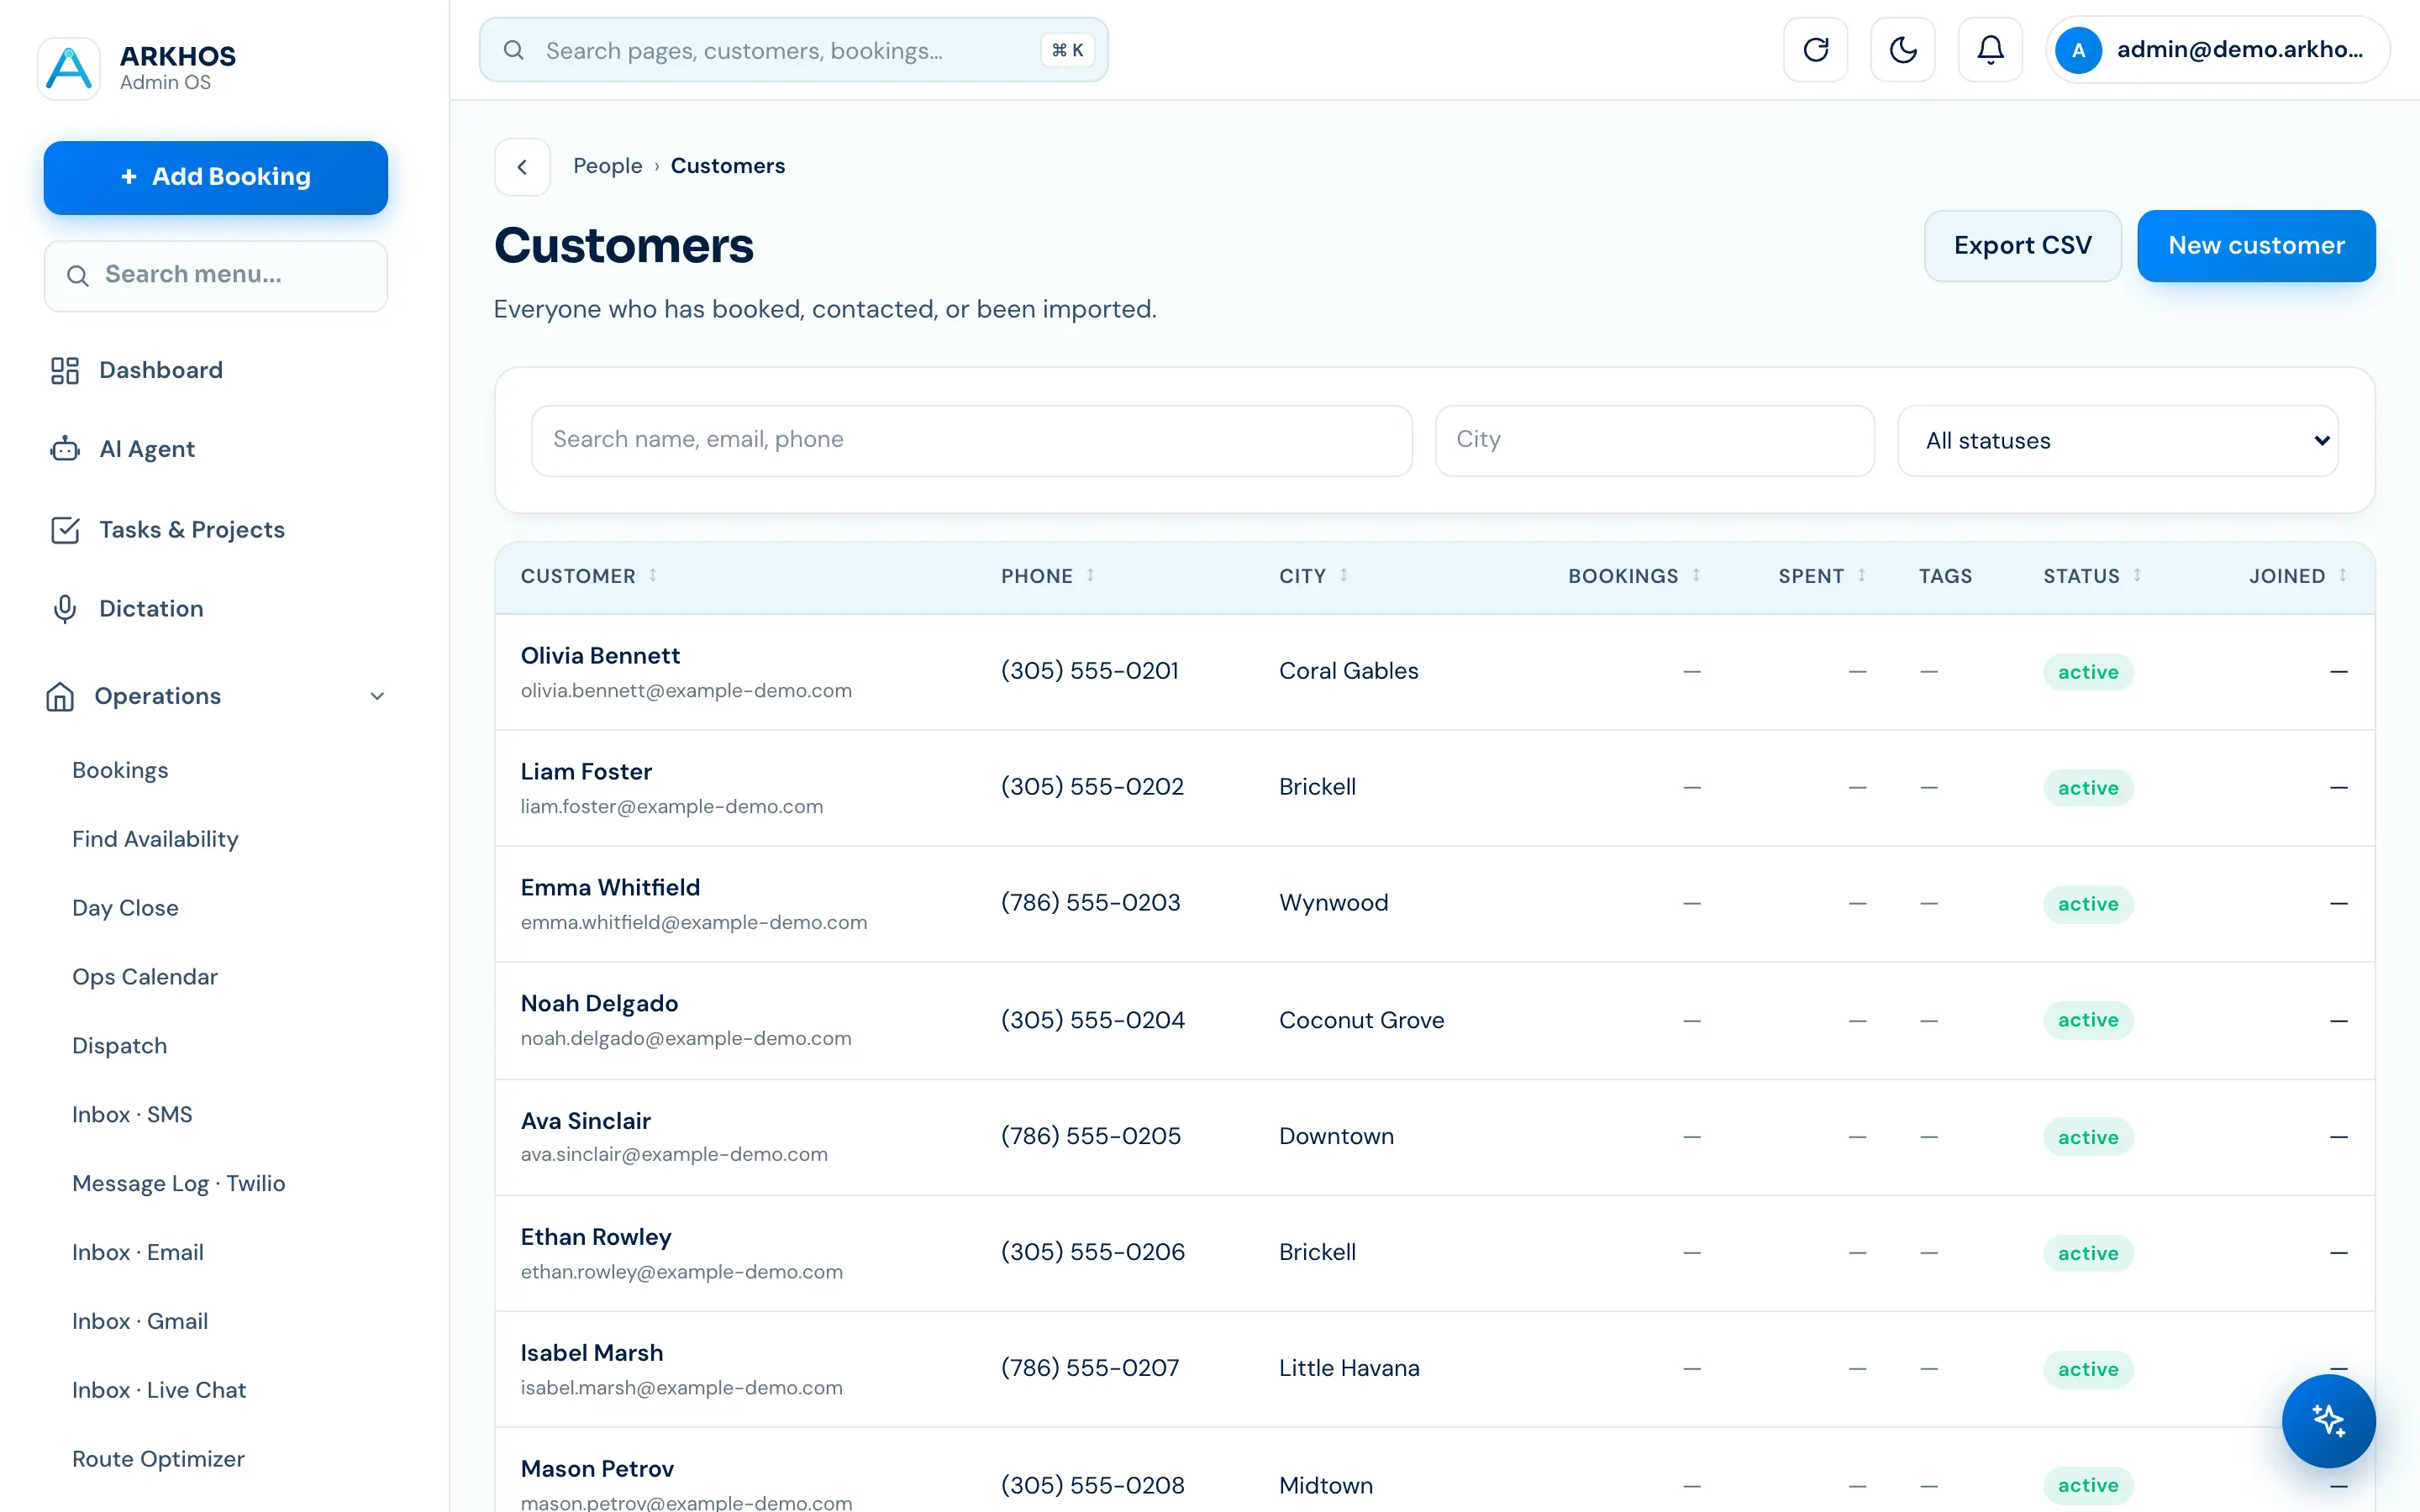Focus Search name, email, phone field
Screen dimensions: 2420x1512
coord(971,440)
